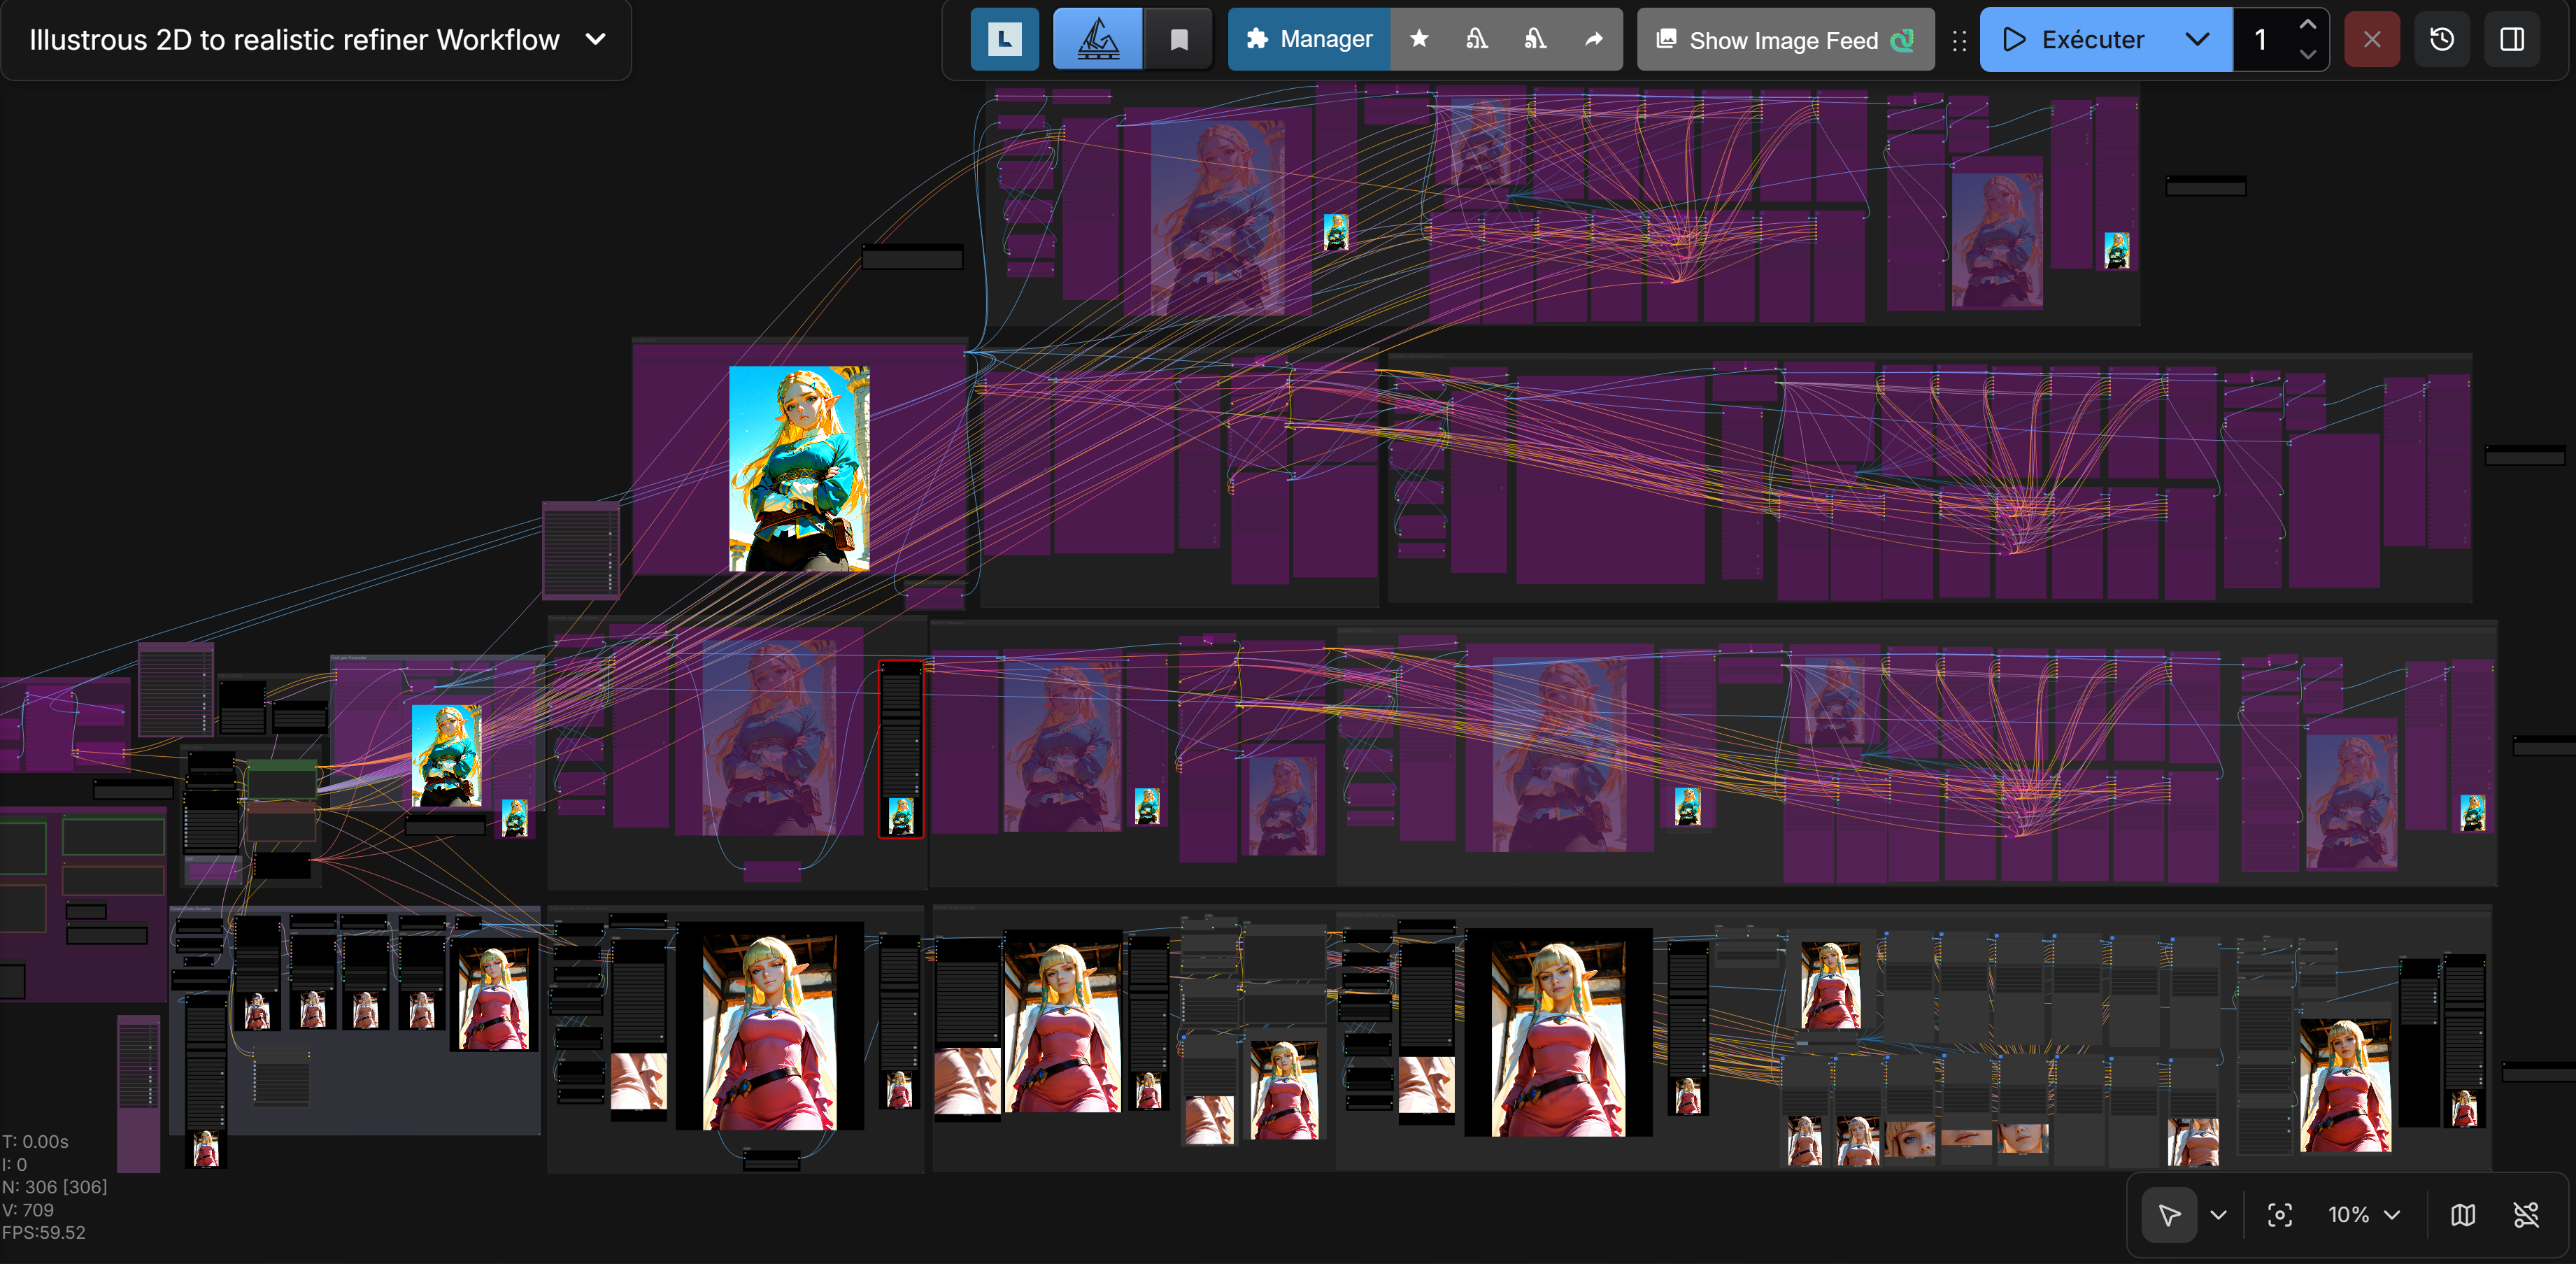
Task: Click the bookmark icon in the top toolbar
Action: click(x=1179, y=39)
